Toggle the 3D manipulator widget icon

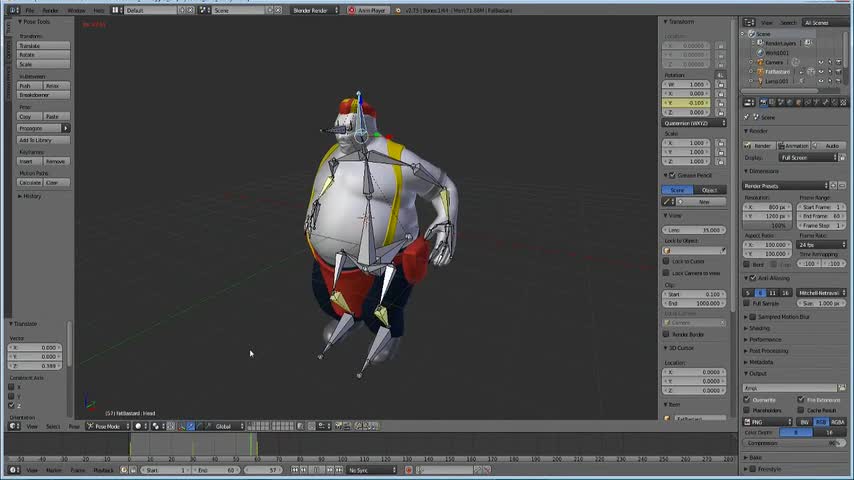(181, 426)
